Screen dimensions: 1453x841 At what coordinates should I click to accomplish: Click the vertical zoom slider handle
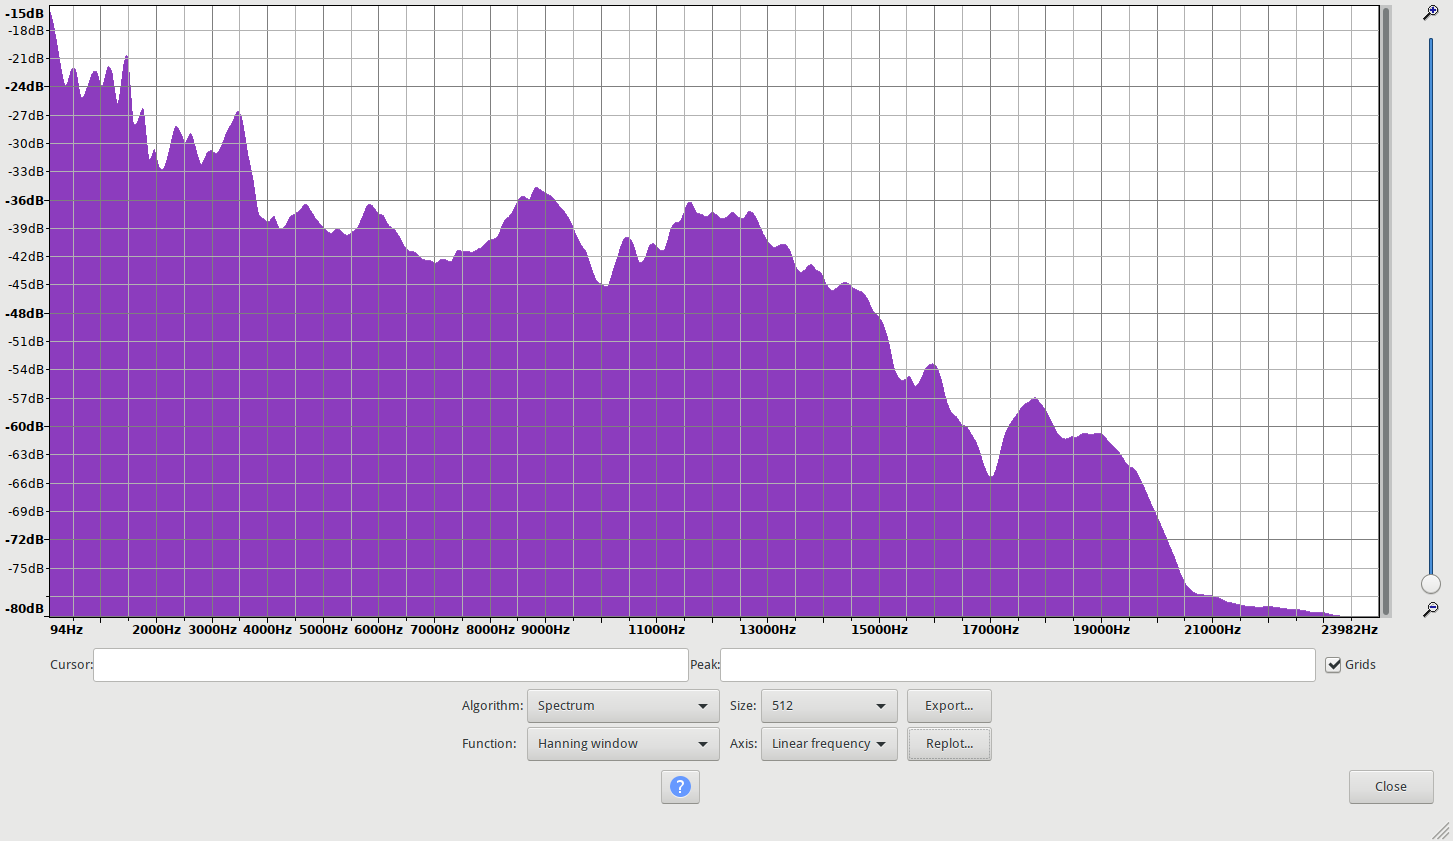pyautogui.click(x=1431, y=584)
